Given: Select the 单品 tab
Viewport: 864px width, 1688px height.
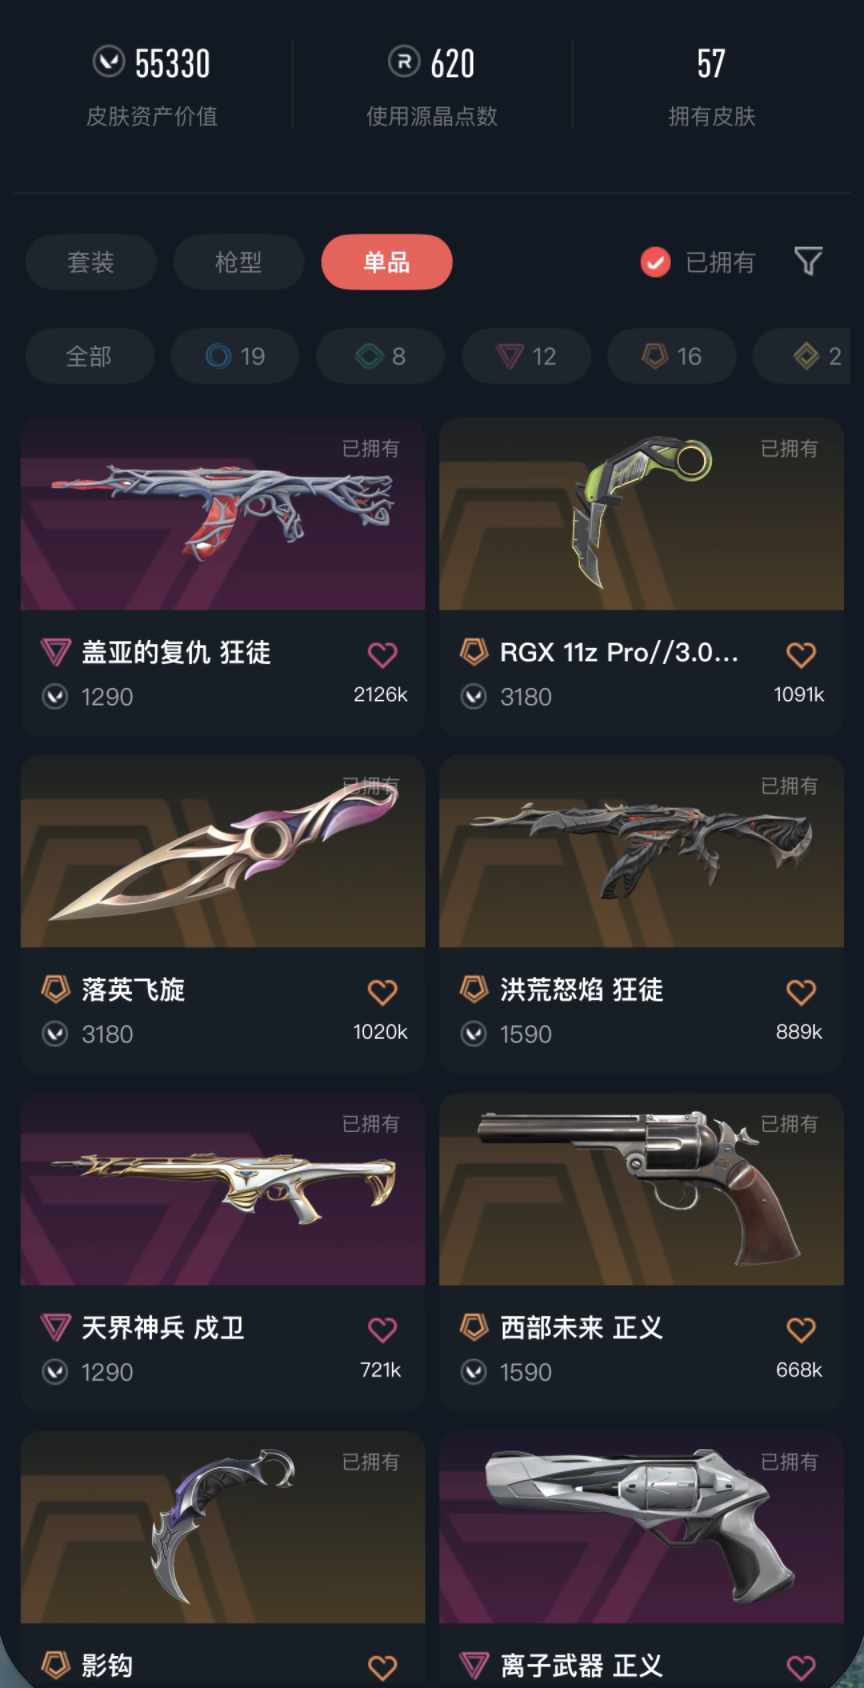Looking at the screenshot, I should (x=387, y=262).
